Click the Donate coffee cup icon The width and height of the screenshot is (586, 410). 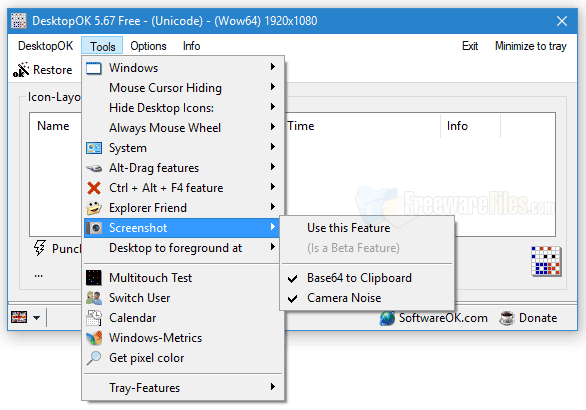(507, 318)
